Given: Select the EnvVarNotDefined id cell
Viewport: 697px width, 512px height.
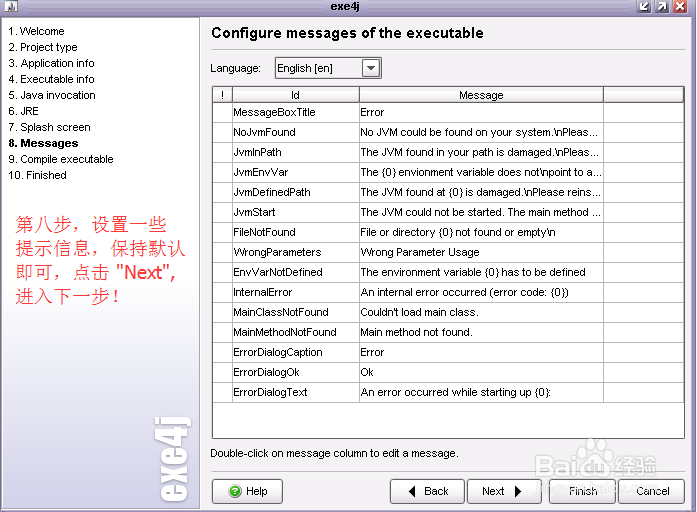Looking at the screenshot, I should [x=296, y=272].
